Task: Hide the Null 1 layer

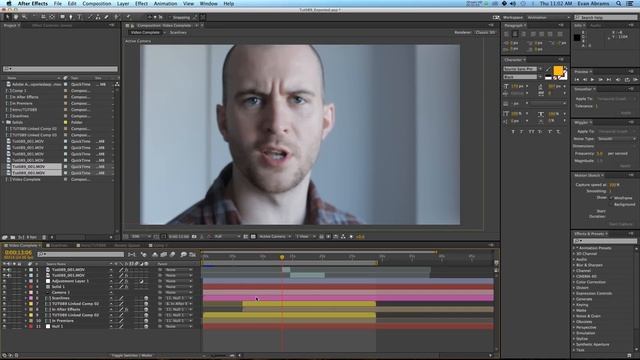Action: click(4, 327)
